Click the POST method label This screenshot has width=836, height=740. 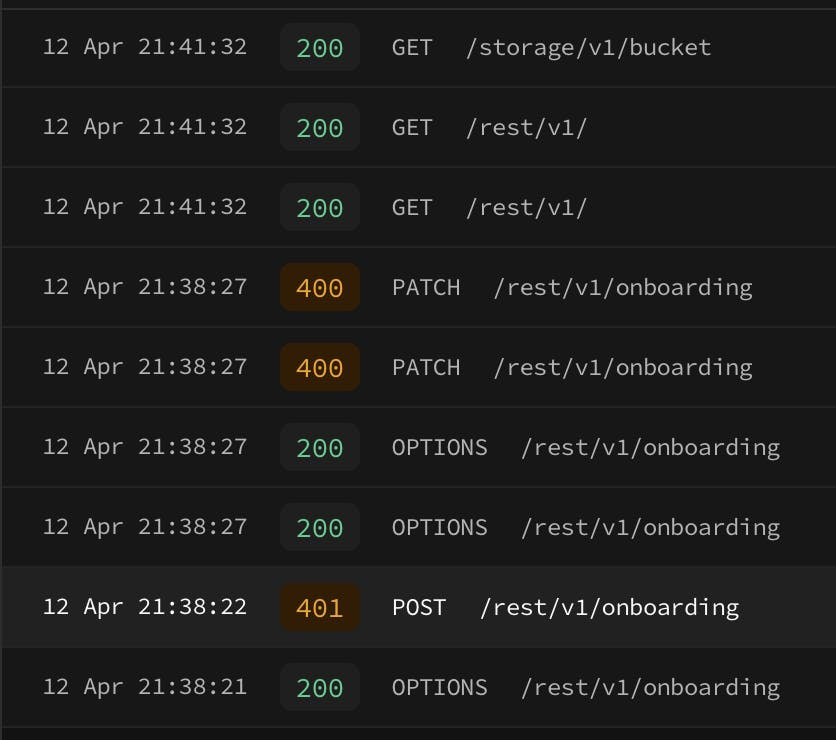[418, 607]
